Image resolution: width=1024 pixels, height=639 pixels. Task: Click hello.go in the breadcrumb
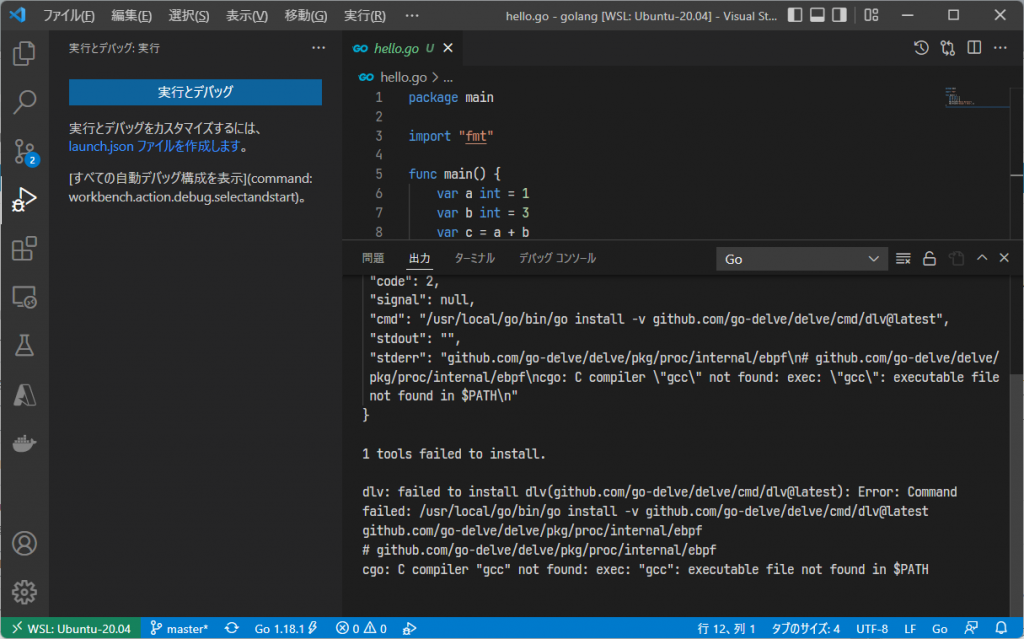pos(403,77)
